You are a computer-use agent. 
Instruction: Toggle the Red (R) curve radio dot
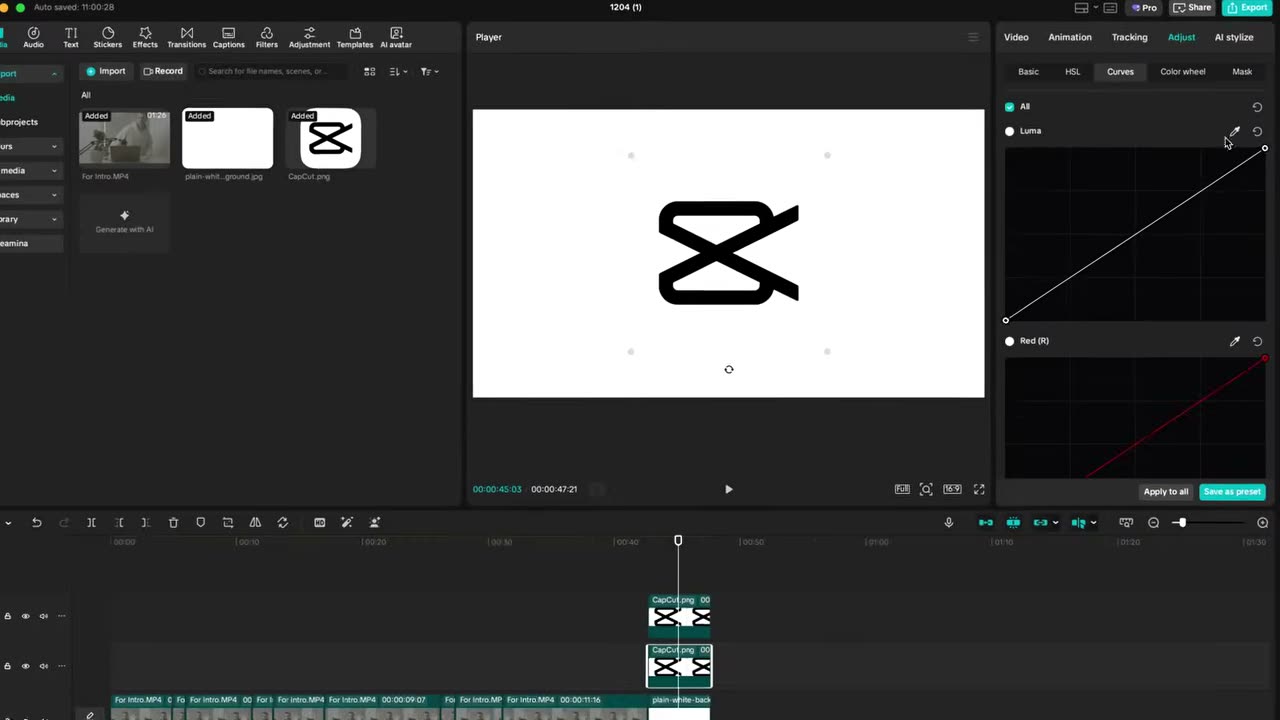[1009, 341]
